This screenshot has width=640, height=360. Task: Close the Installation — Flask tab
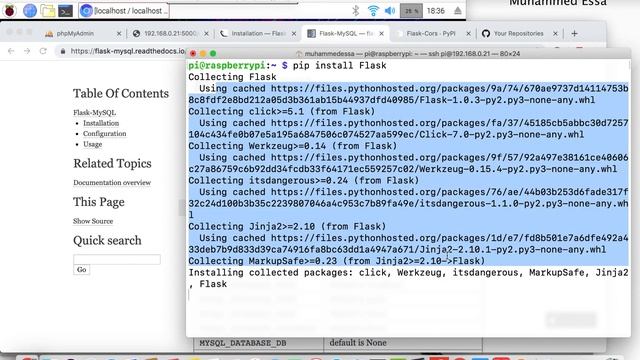[x=294, y=33]
